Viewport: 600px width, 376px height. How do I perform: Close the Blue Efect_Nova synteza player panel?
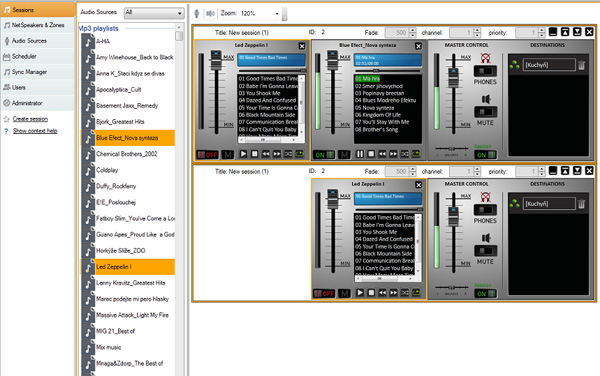pos(419,46)
